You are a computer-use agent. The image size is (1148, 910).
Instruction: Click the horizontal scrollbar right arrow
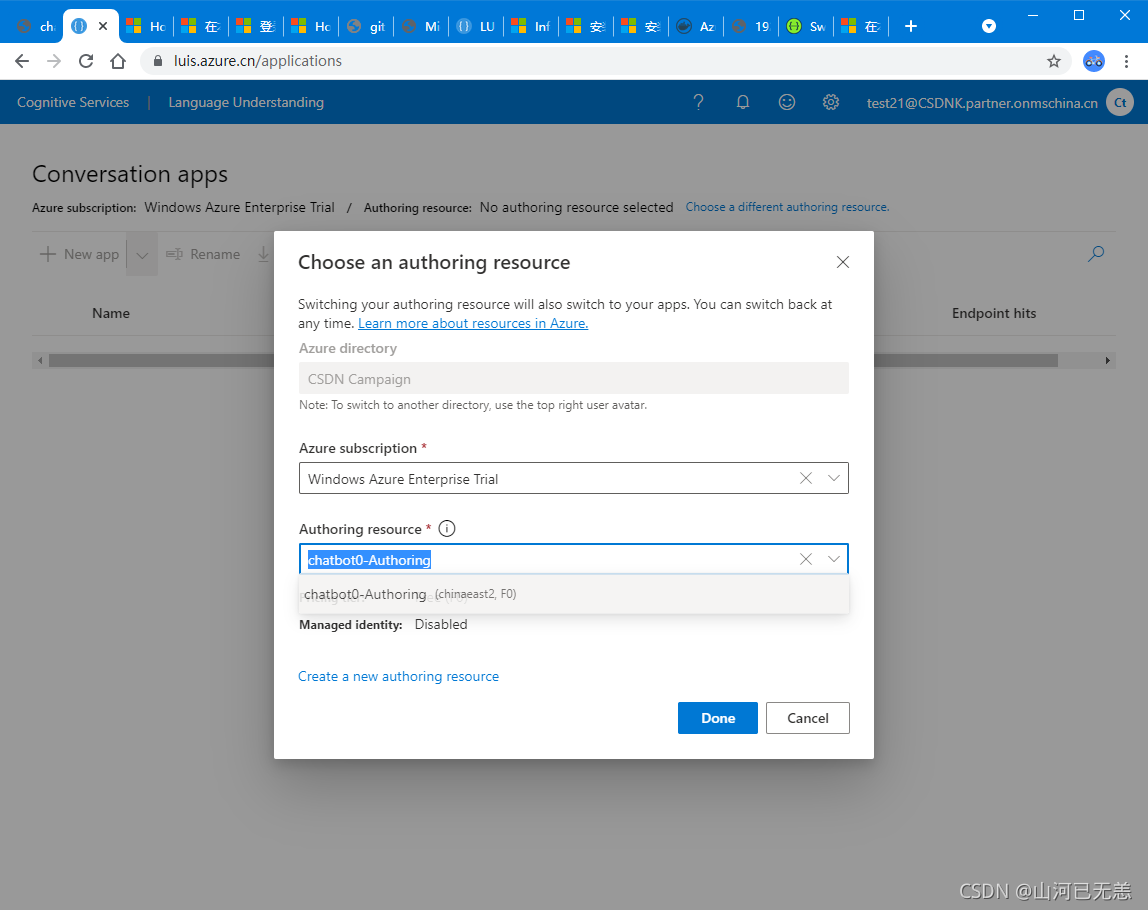(1108, 360)
